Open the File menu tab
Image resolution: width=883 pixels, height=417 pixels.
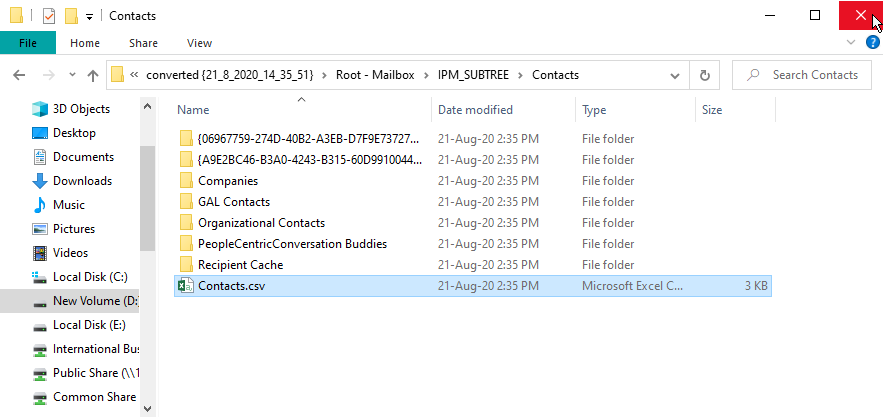(x=28, y=43)
